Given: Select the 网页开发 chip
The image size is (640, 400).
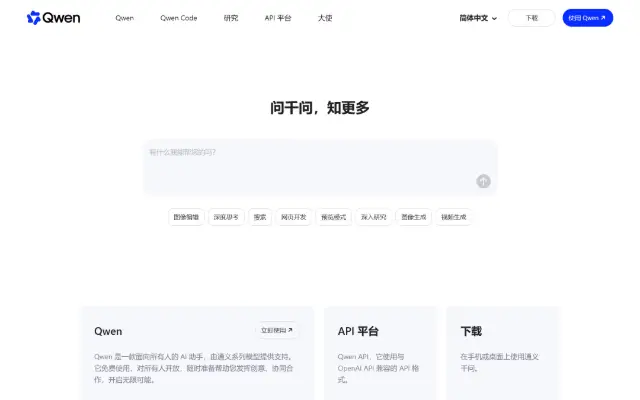Looking at the screenshot, I should point(293,217).
